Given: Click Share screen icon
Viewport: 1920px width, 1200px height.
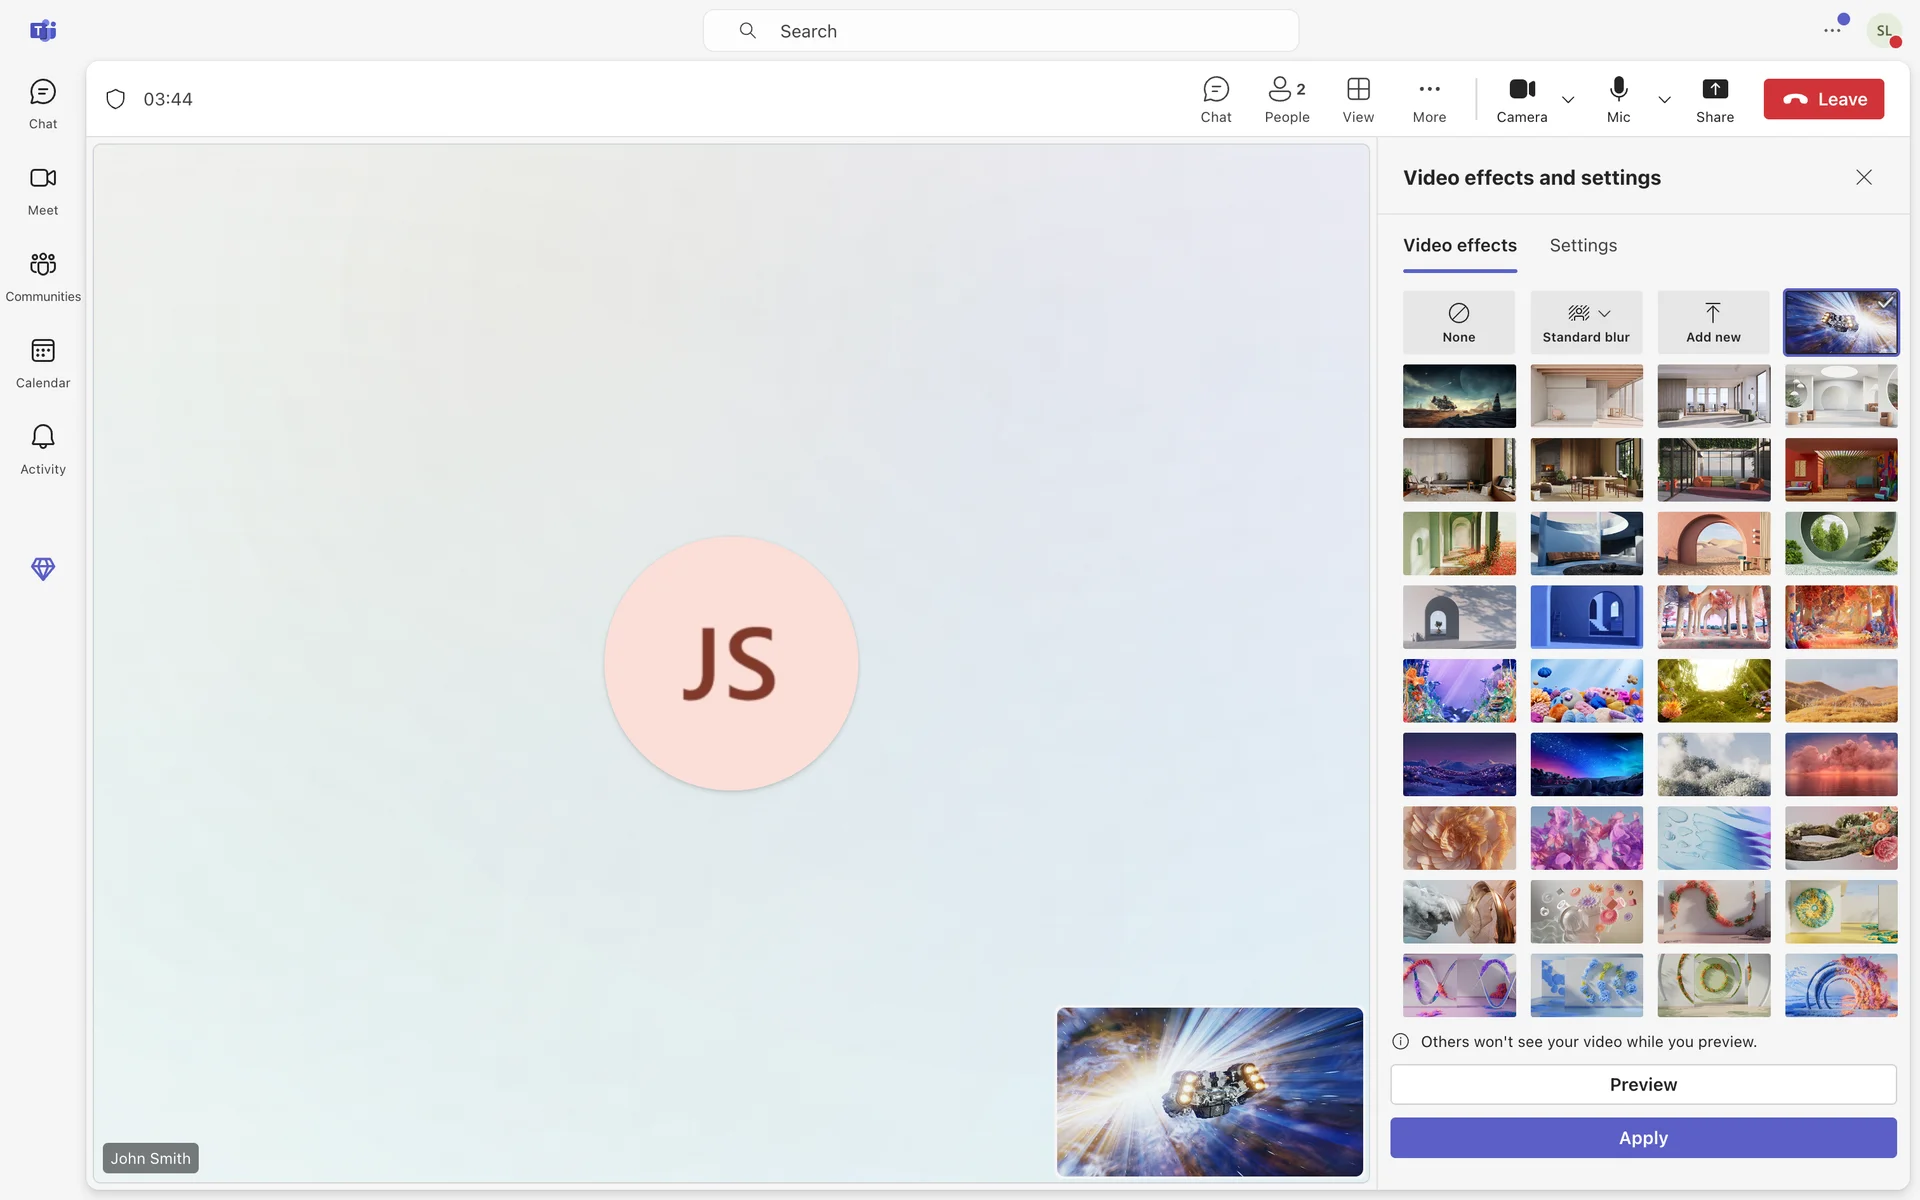Looking at the screenshot, I should (1714, 100).
